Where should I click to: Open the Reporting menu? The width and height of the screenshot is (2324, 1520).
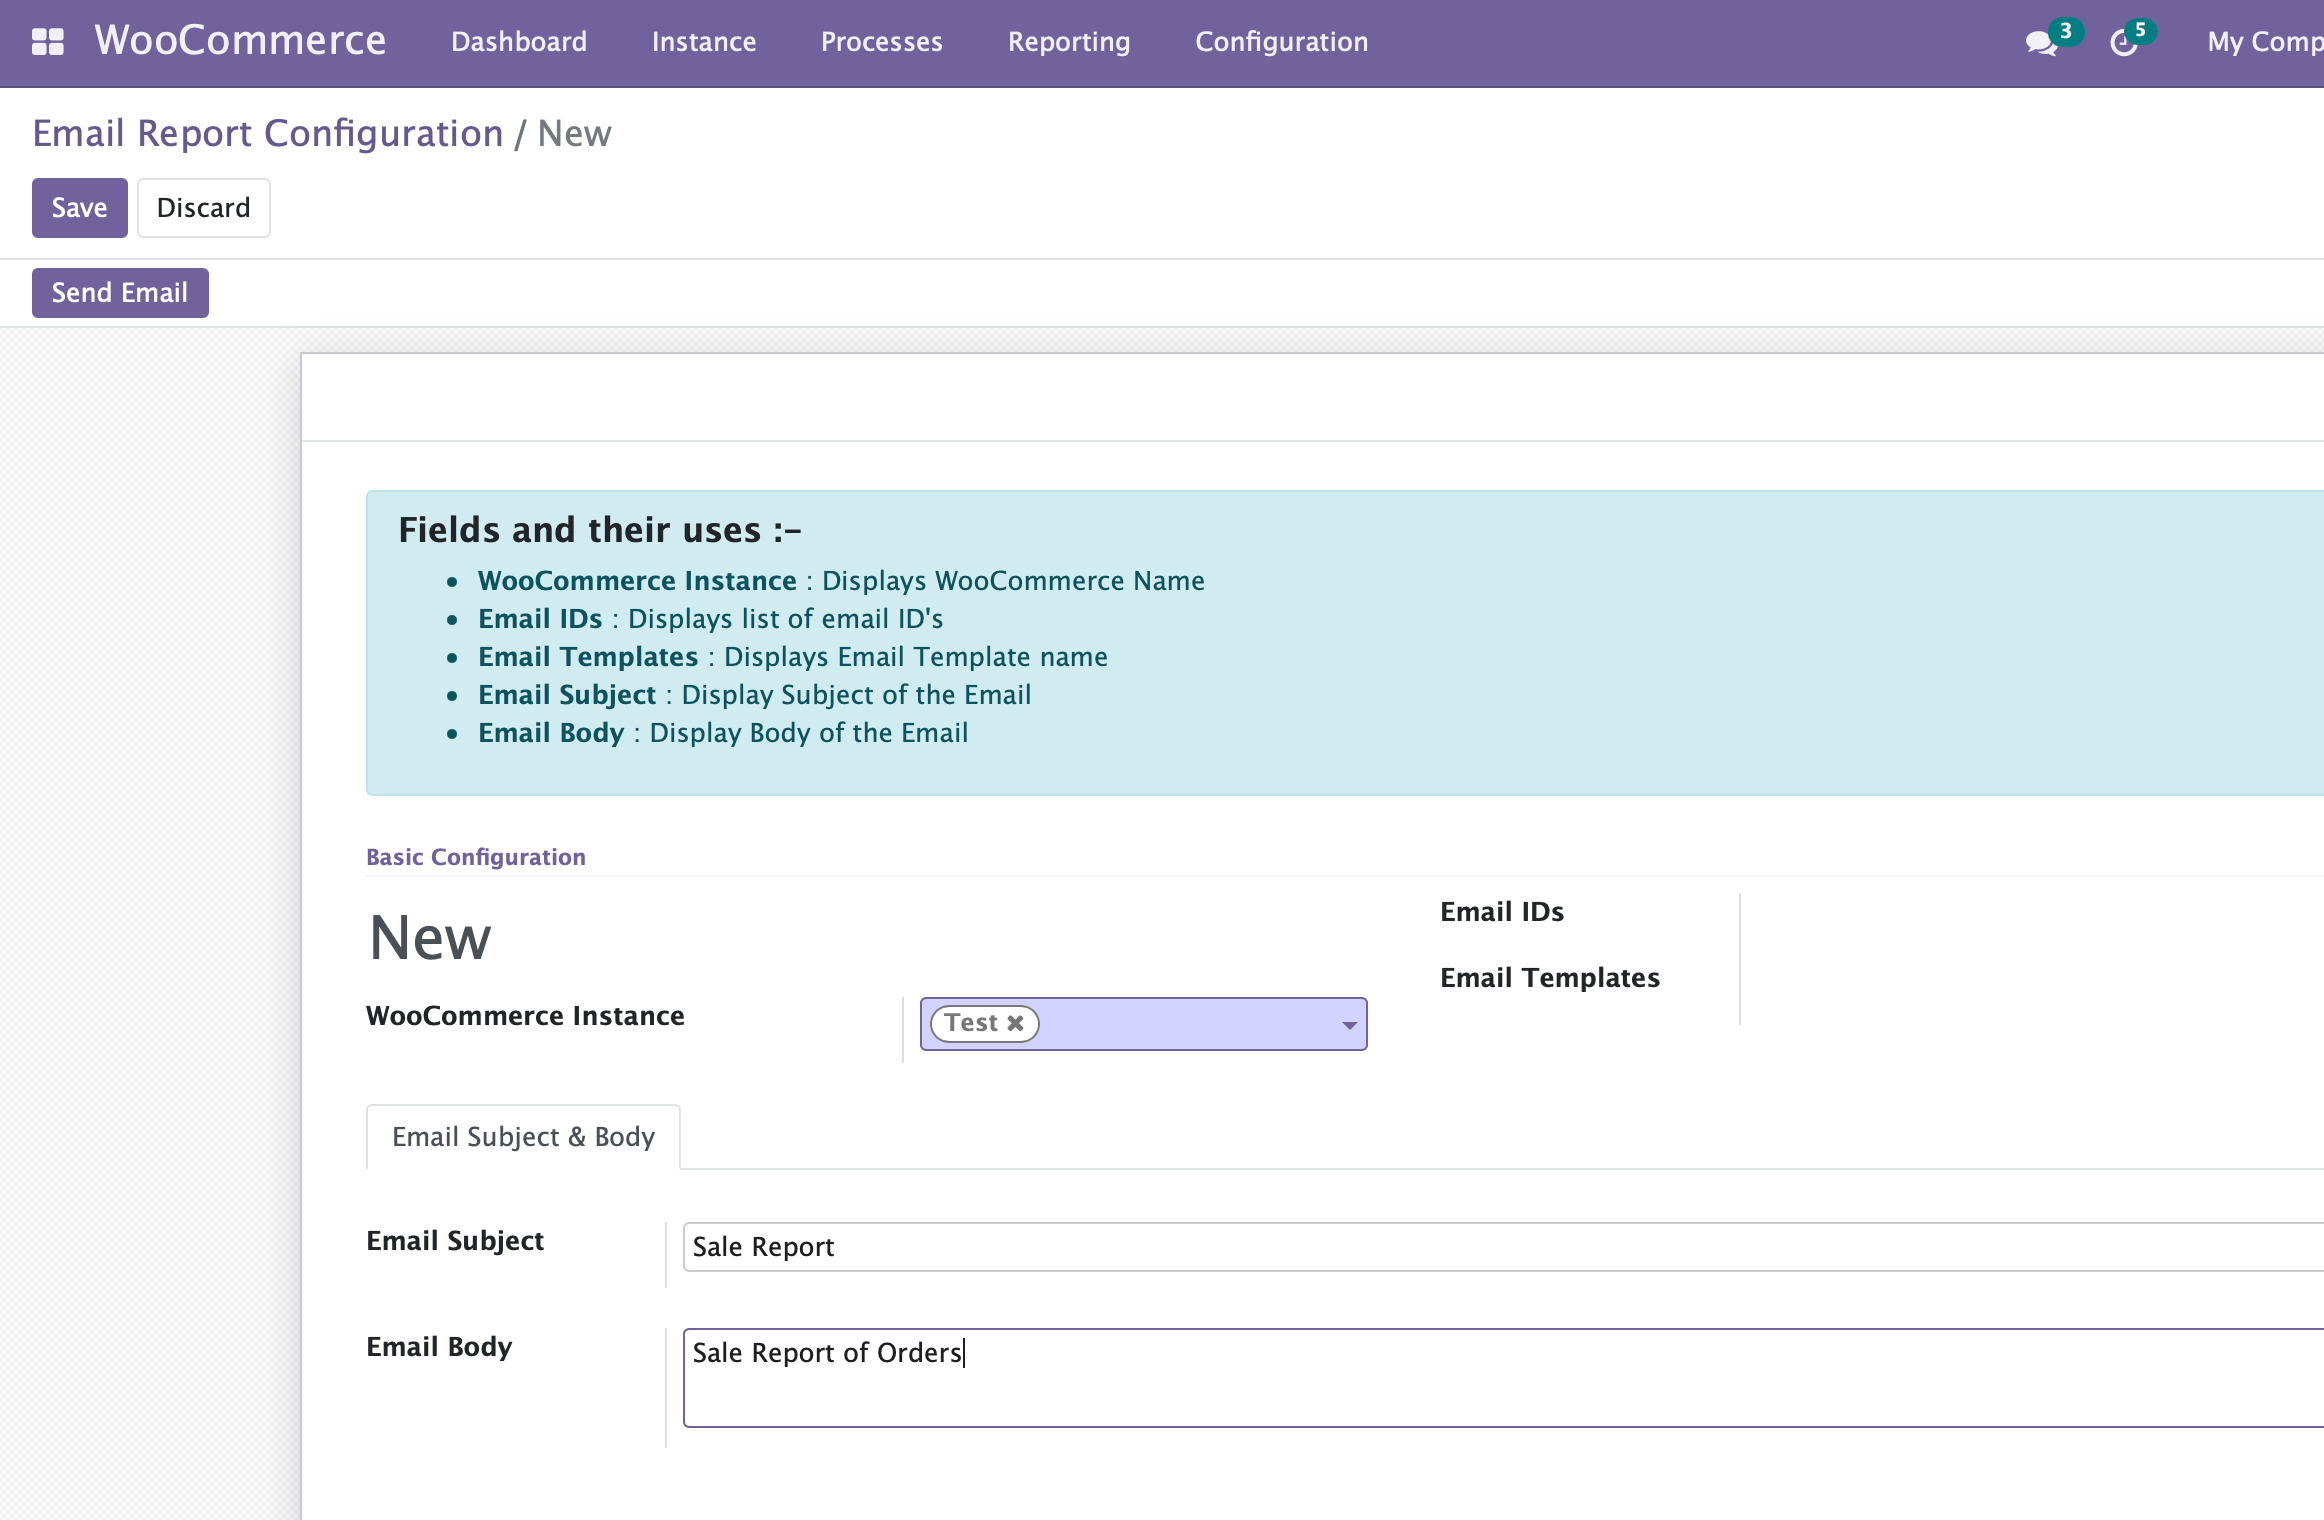click(x=1068, y=42)
